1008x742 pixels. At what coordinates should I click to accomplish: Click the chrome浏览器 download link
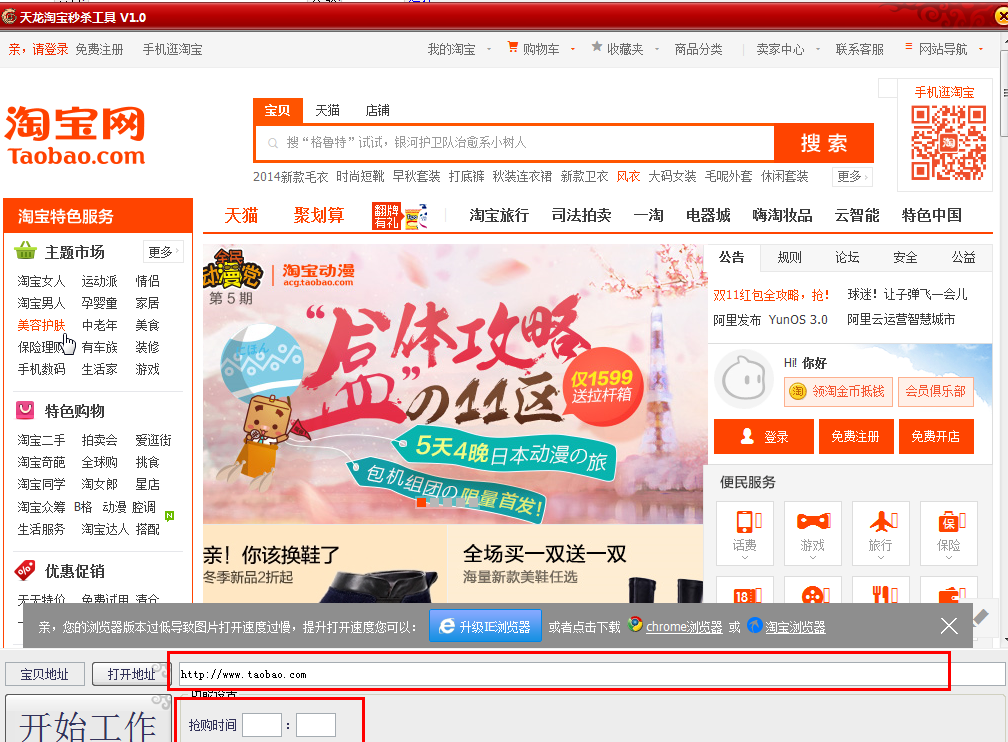(x=684, y=627)
